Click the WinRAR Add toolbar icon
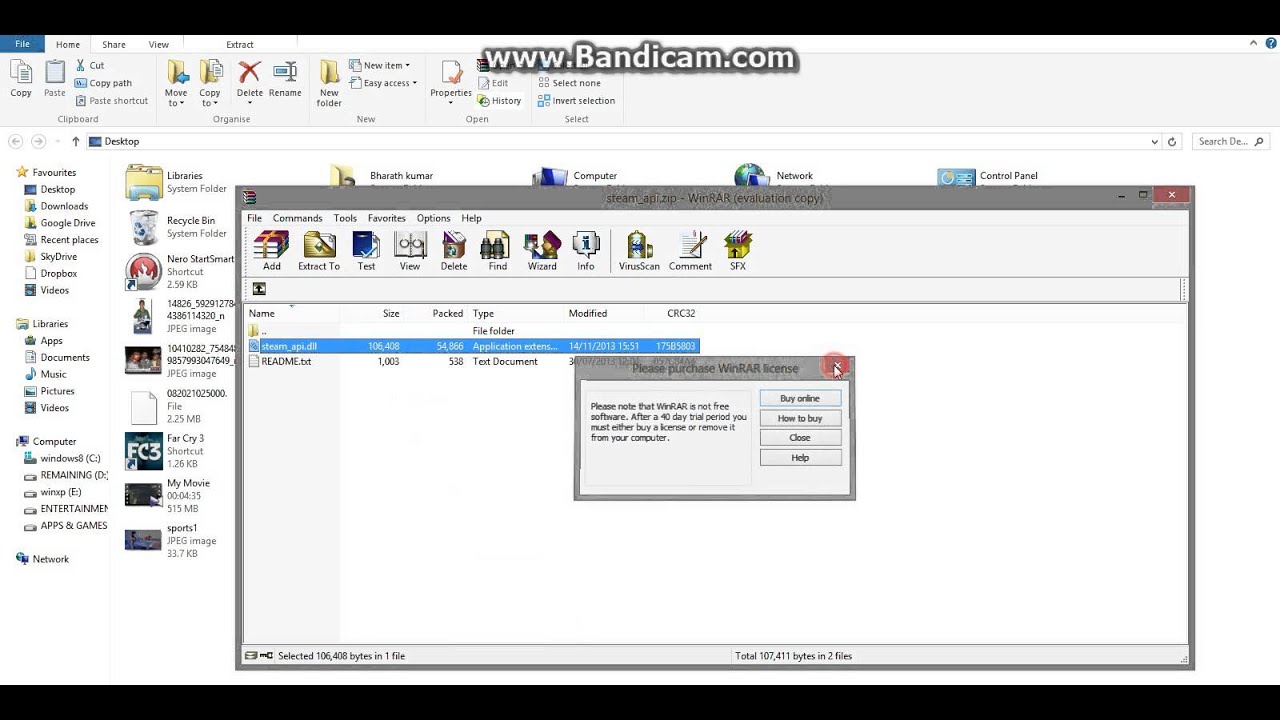This screenshot has height=720, width=1280. [x=271, y=251]
